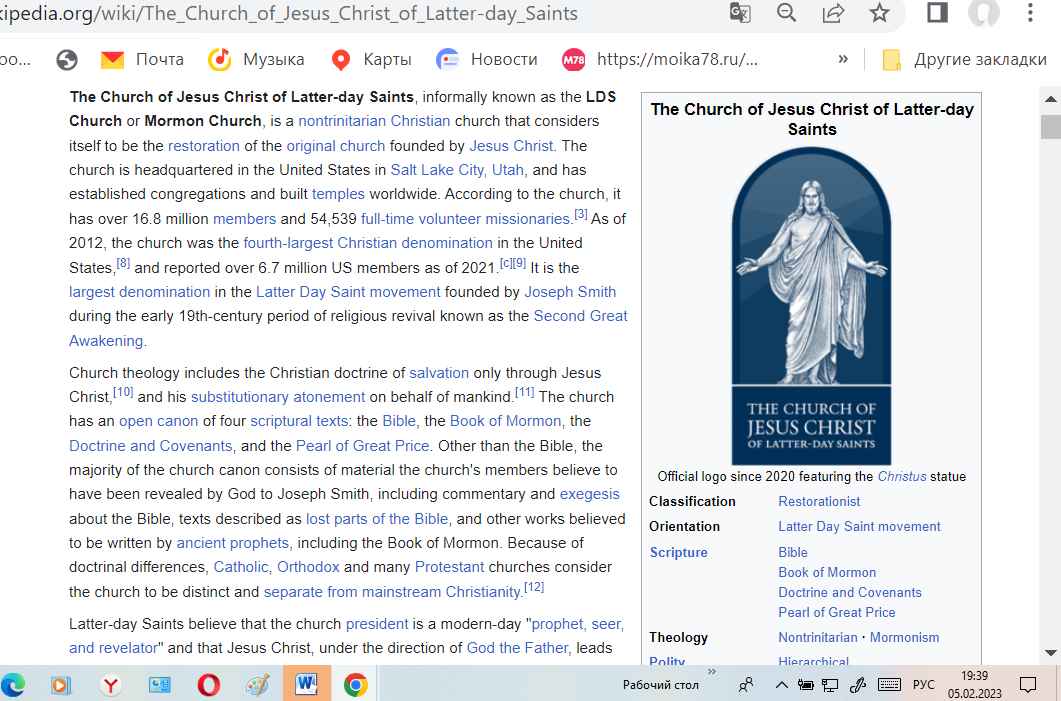Click the Second Great Awakening link
The height and width of the screenshot is (701, 1061).
581,316
